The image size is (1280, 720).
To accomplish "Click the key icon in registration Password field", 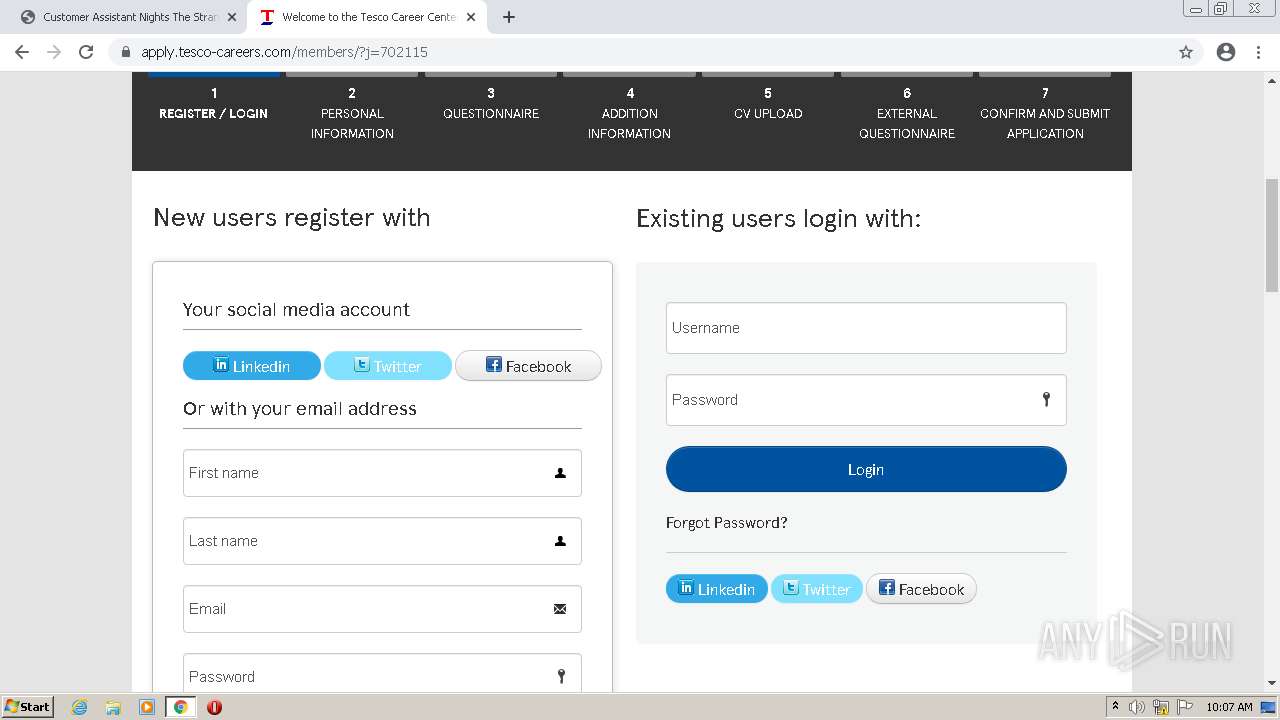I will (561, 676).
